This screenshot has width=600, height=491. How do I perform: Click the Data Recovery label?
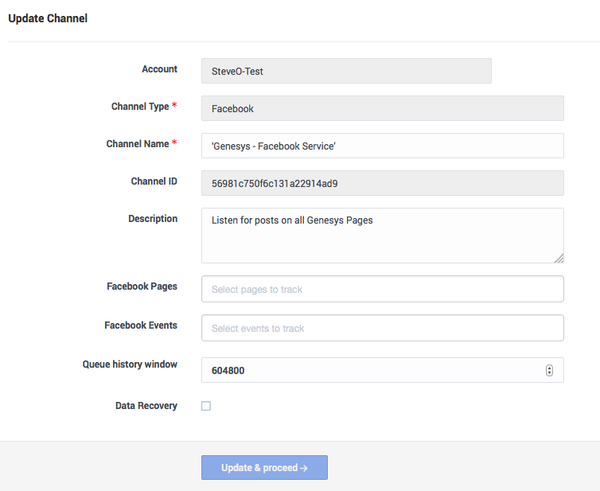coord(146,406)
